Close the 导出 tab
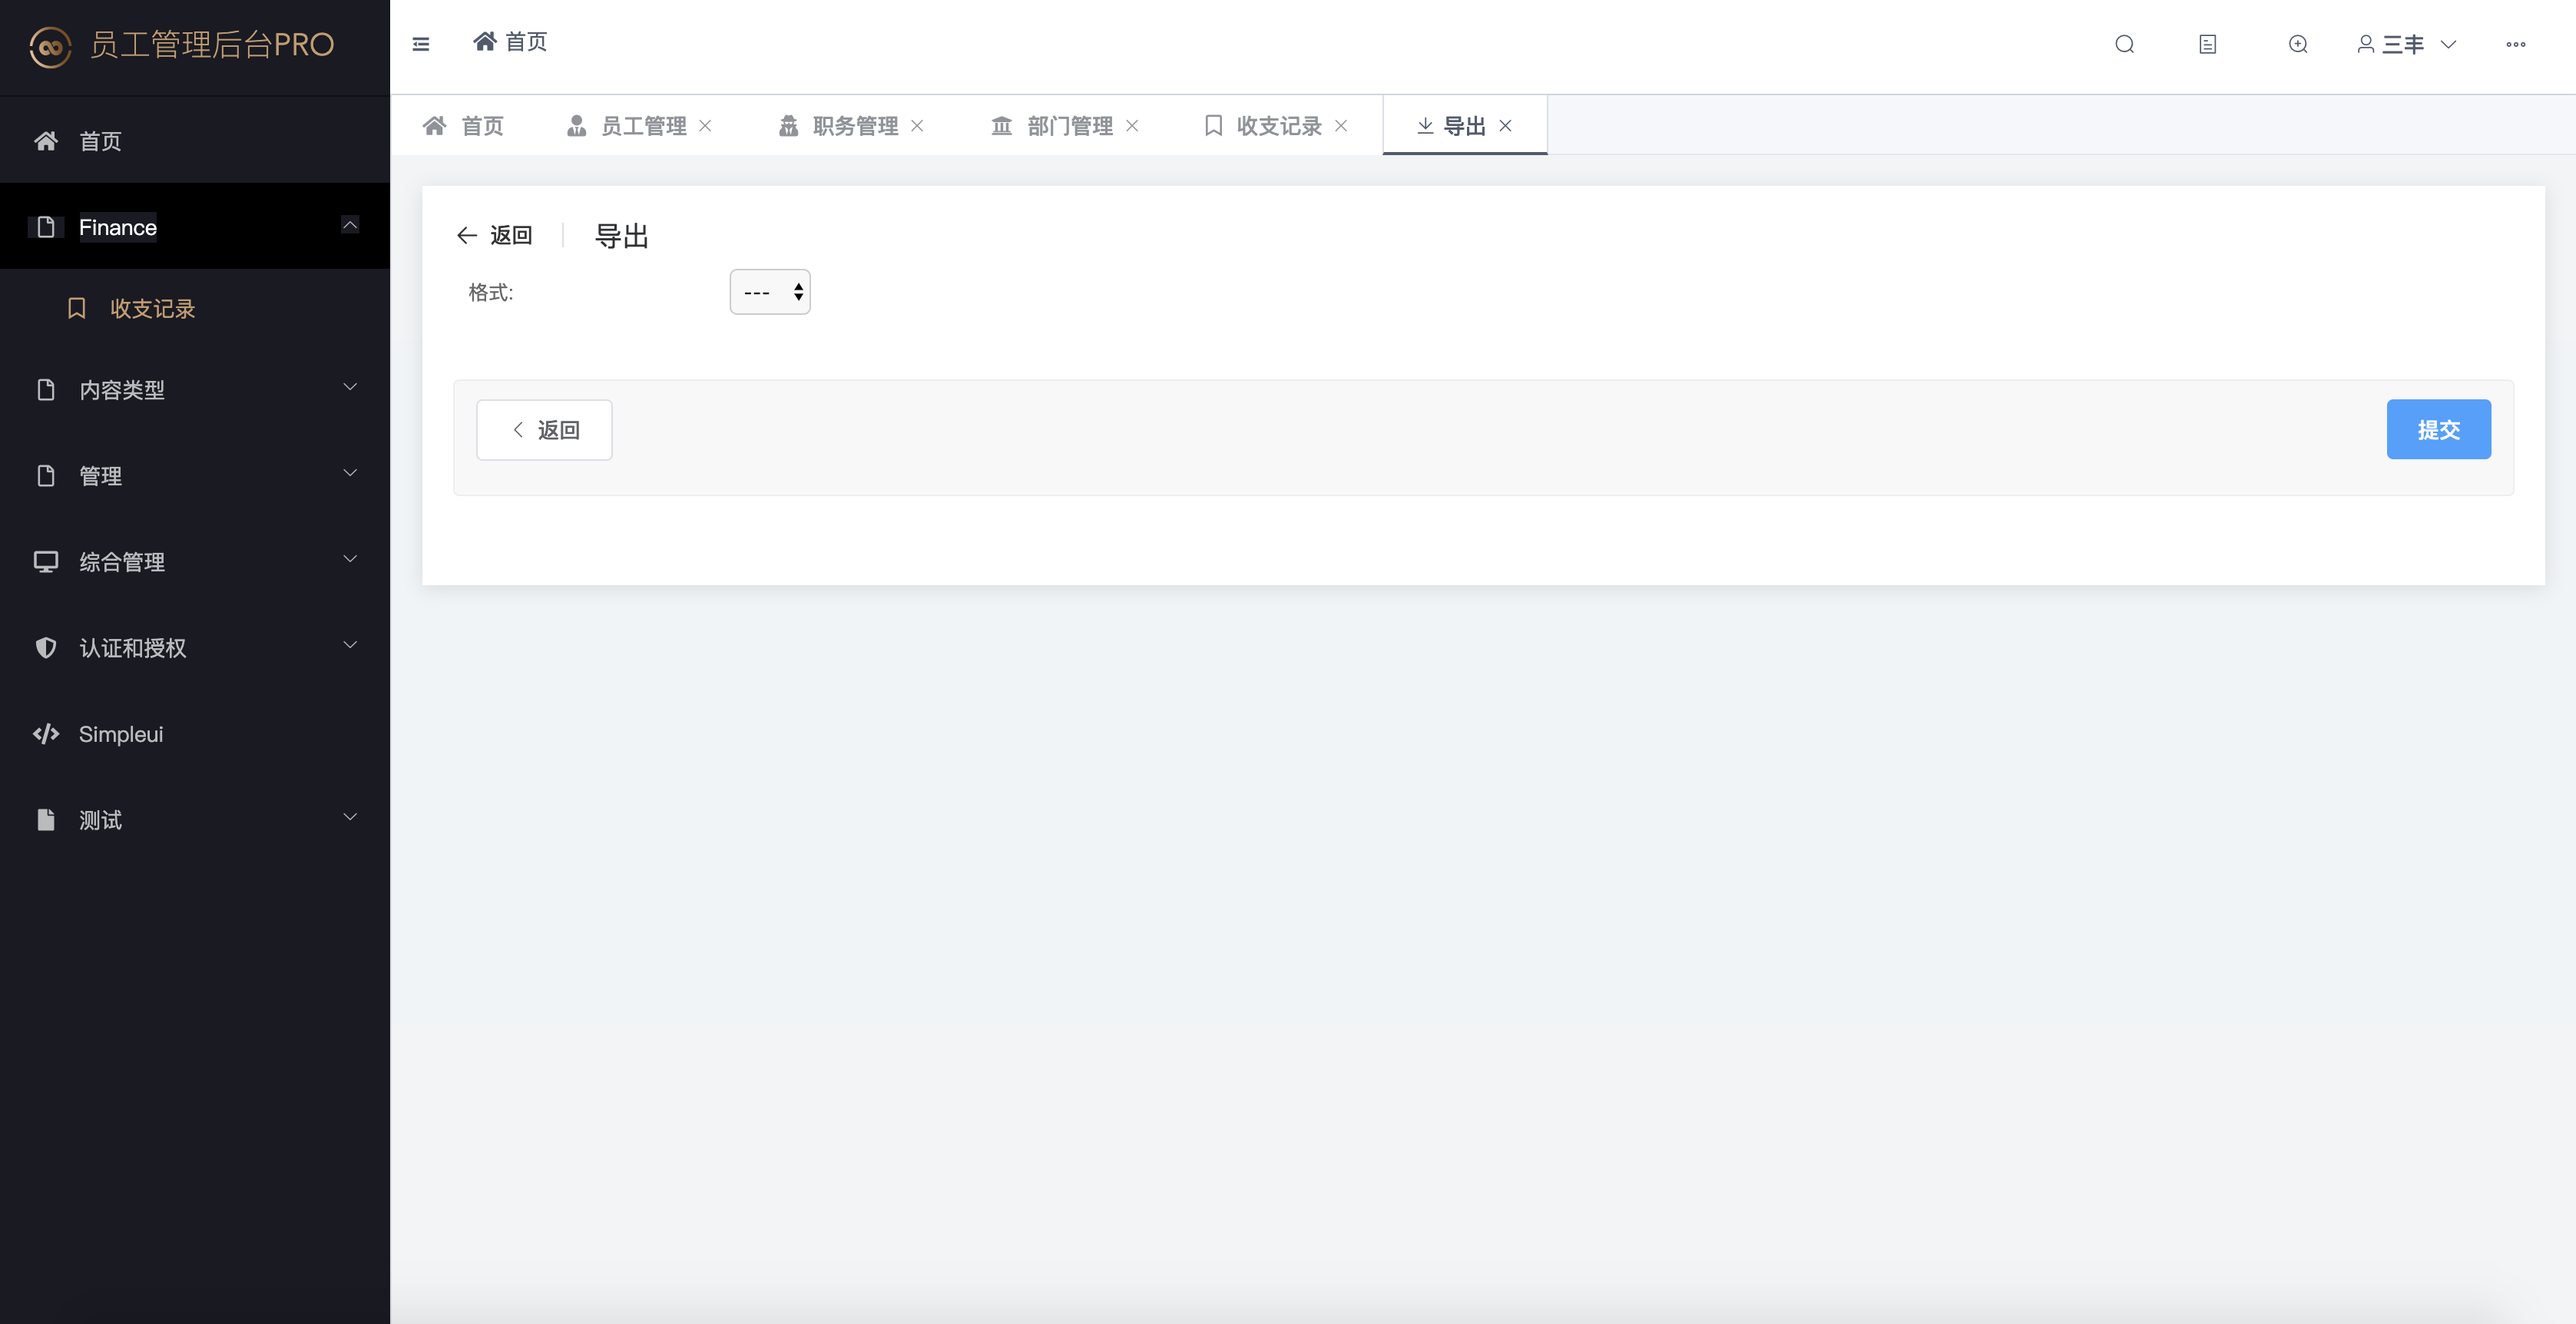The width and height of the screenshot is (2576, 1324). 1505,126
